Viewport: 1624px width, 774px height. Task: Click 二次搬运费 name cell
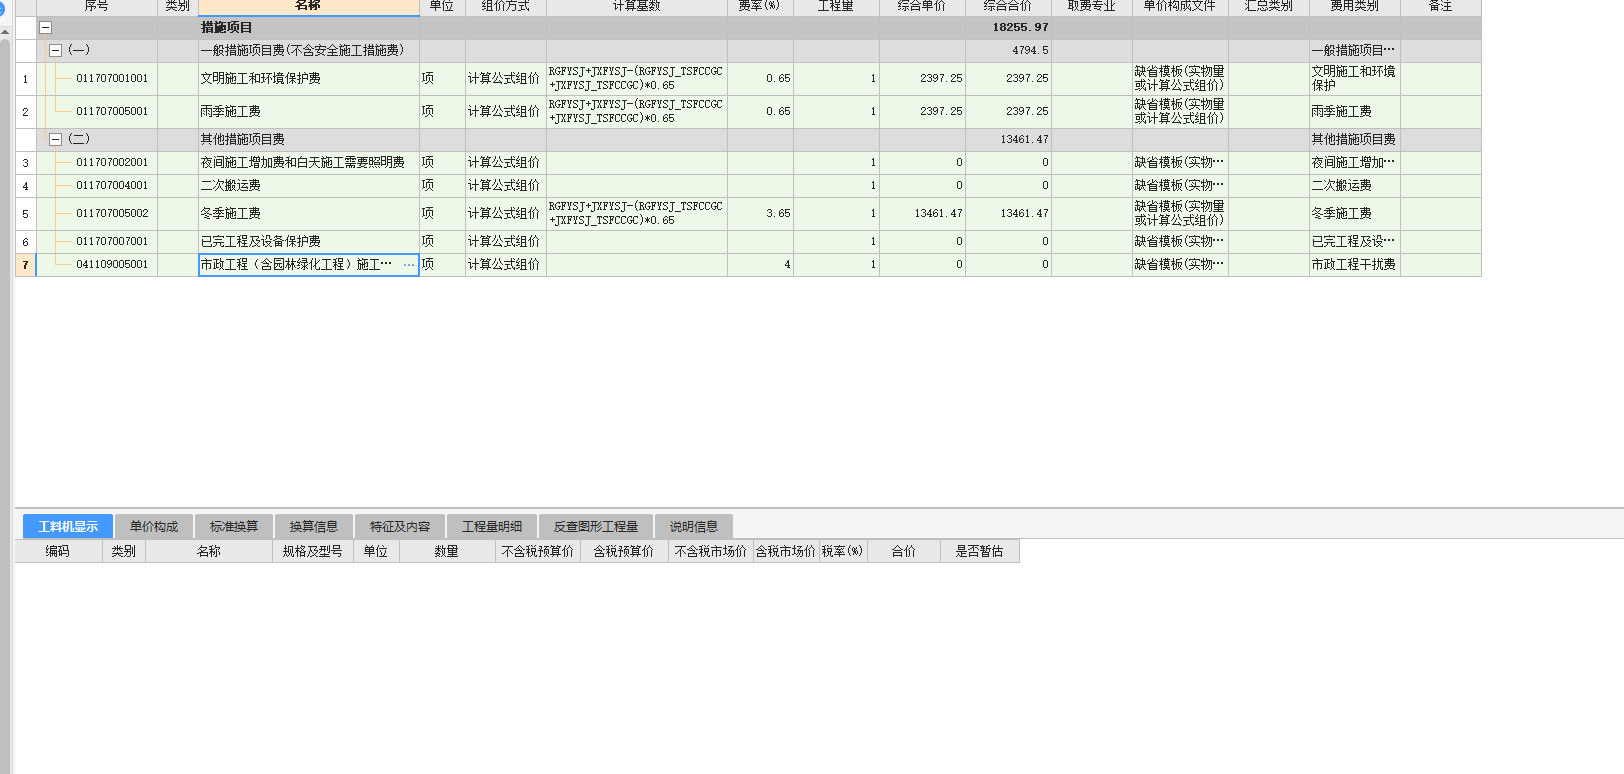pyautogui.click(x=308, y=186)
